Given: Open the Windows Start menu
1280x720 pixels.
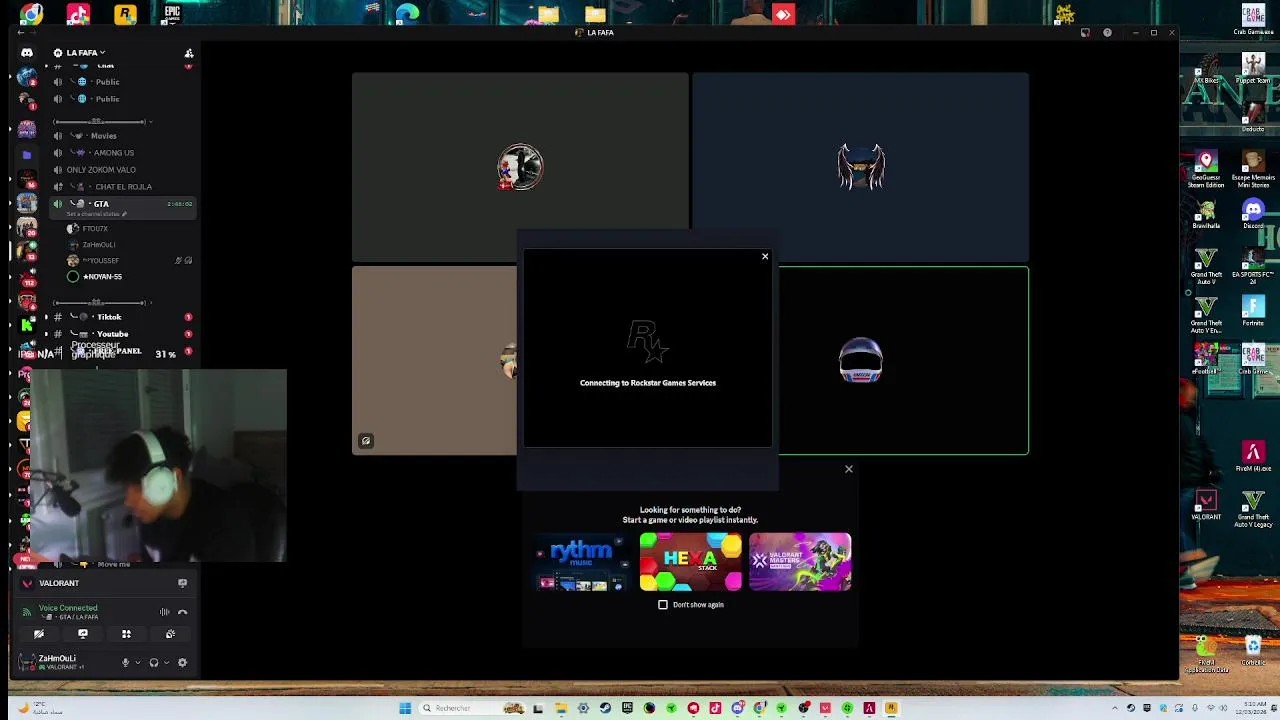Looking at the screenshot, I should click(405, 709).
